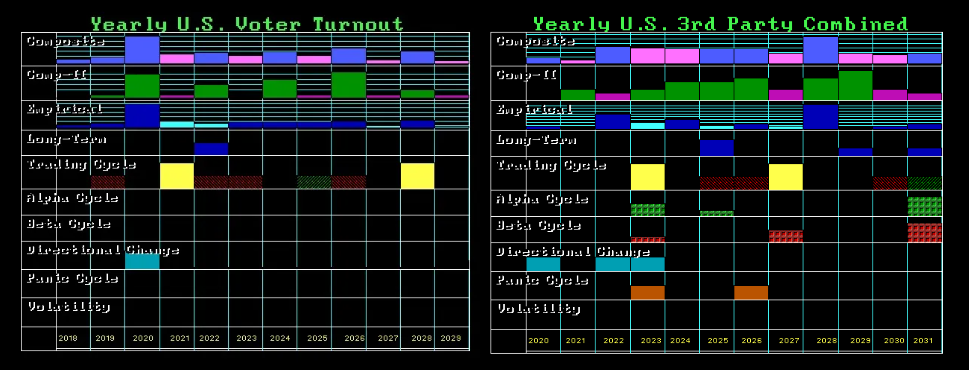The image size is (969, 370).
Task: Click the green 2023 Alpha Cycle block in 3rd Party
Action: point(648,210)
